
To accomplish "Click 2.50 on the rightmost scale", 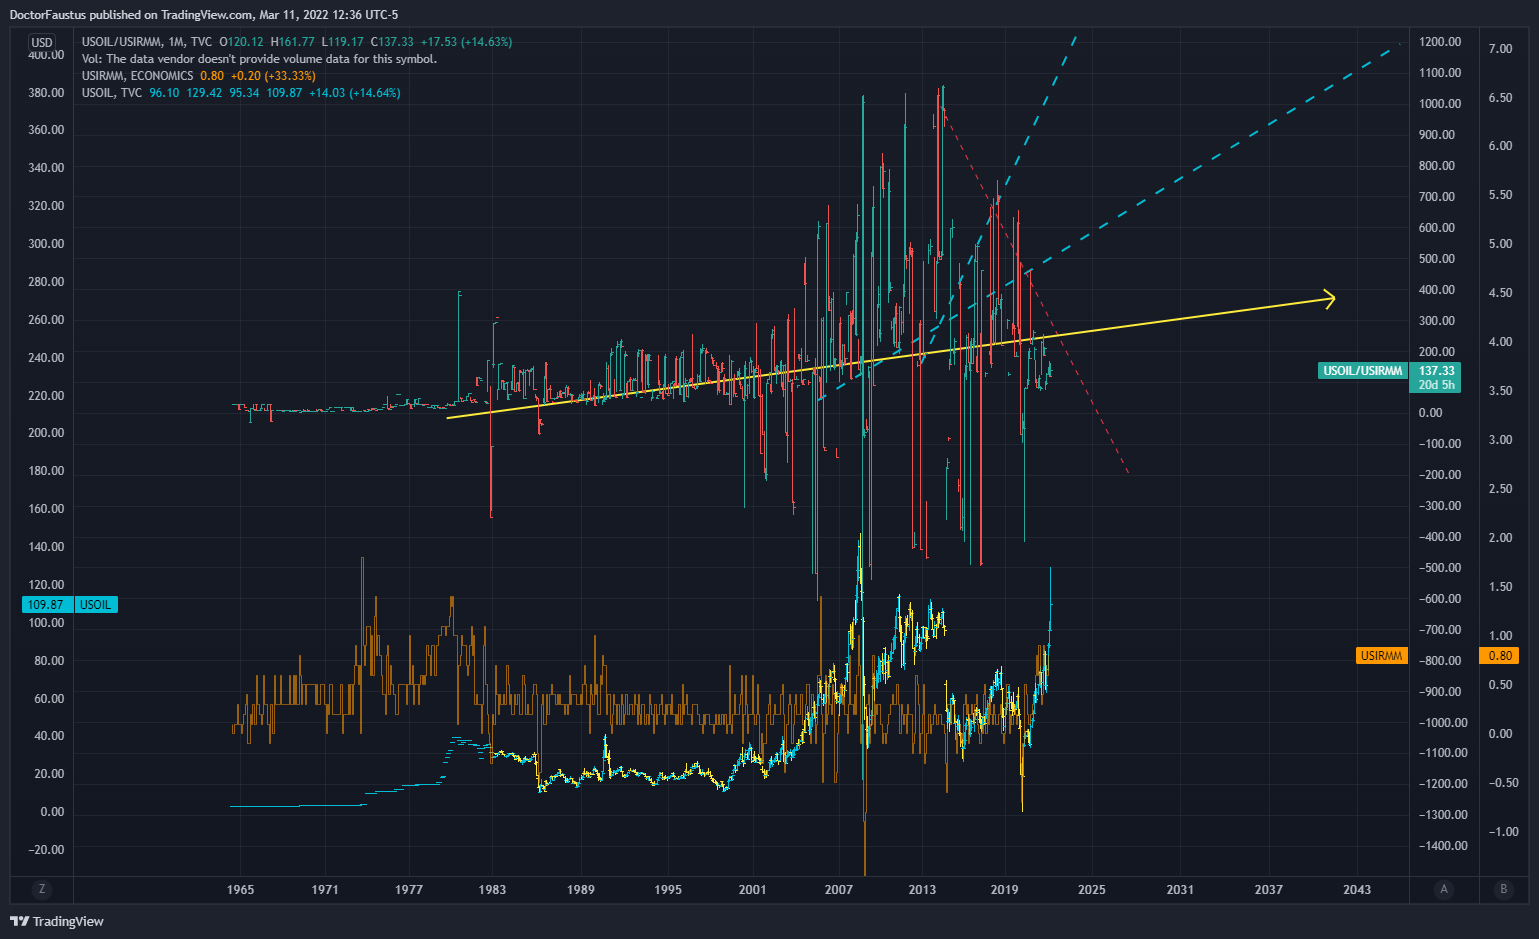I will click(x=1500, y=489).
